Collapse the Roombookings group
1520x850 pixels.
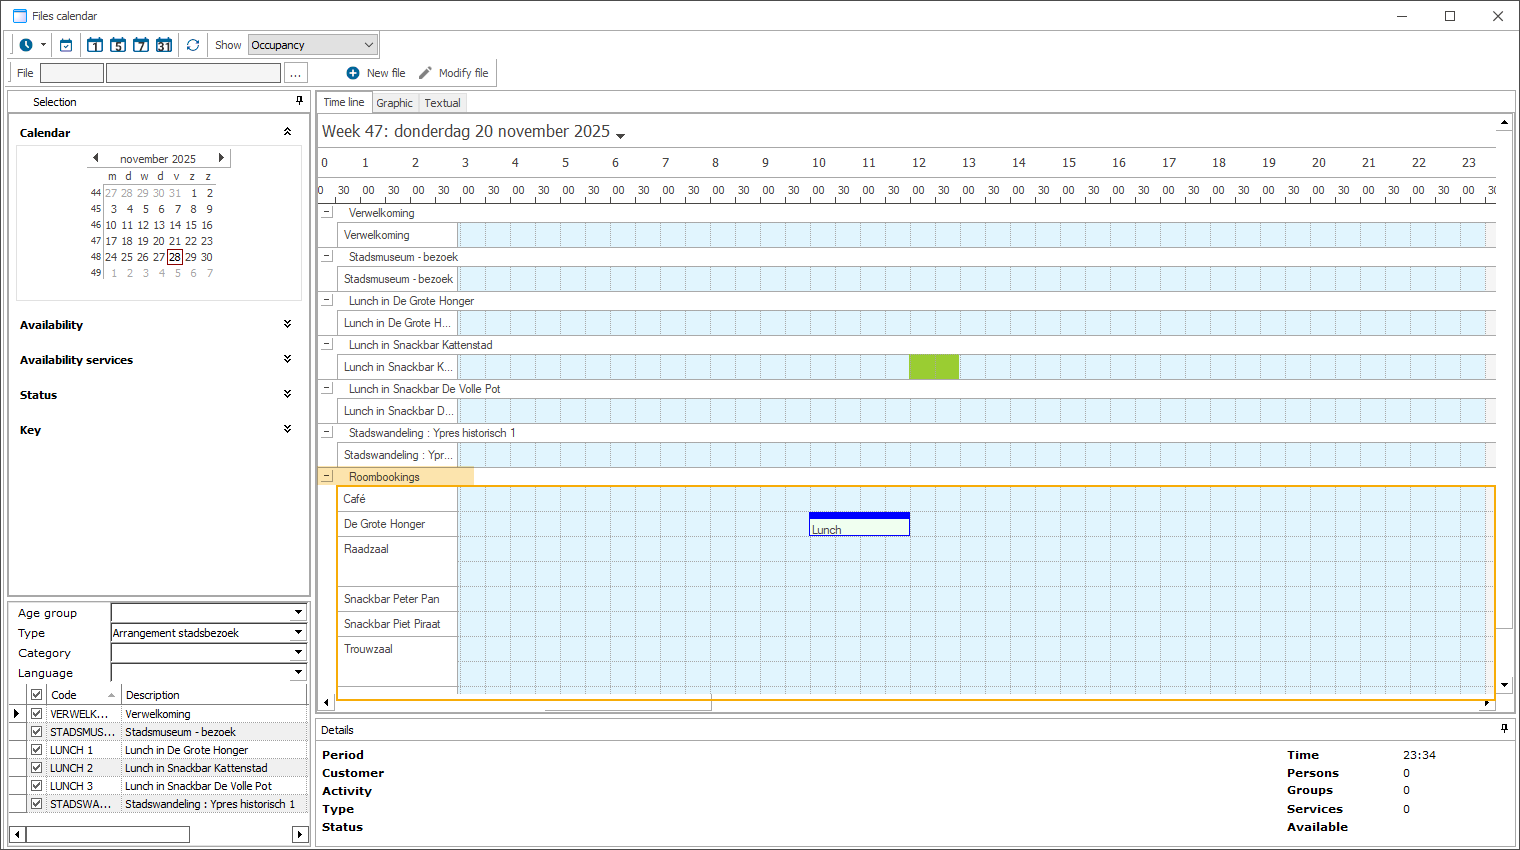point(327,477)
